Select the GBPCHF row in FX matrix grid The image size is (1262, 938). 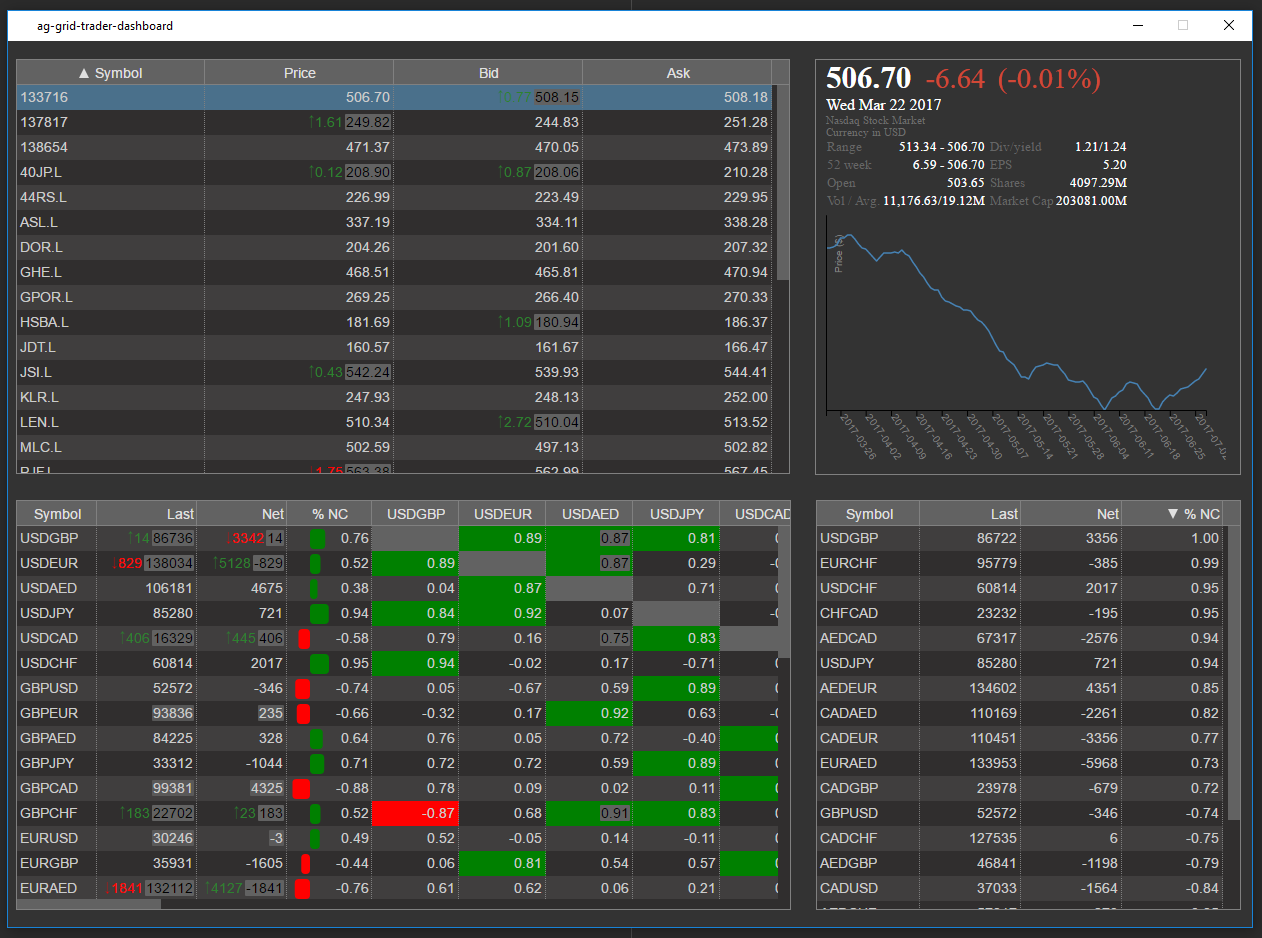397,813
